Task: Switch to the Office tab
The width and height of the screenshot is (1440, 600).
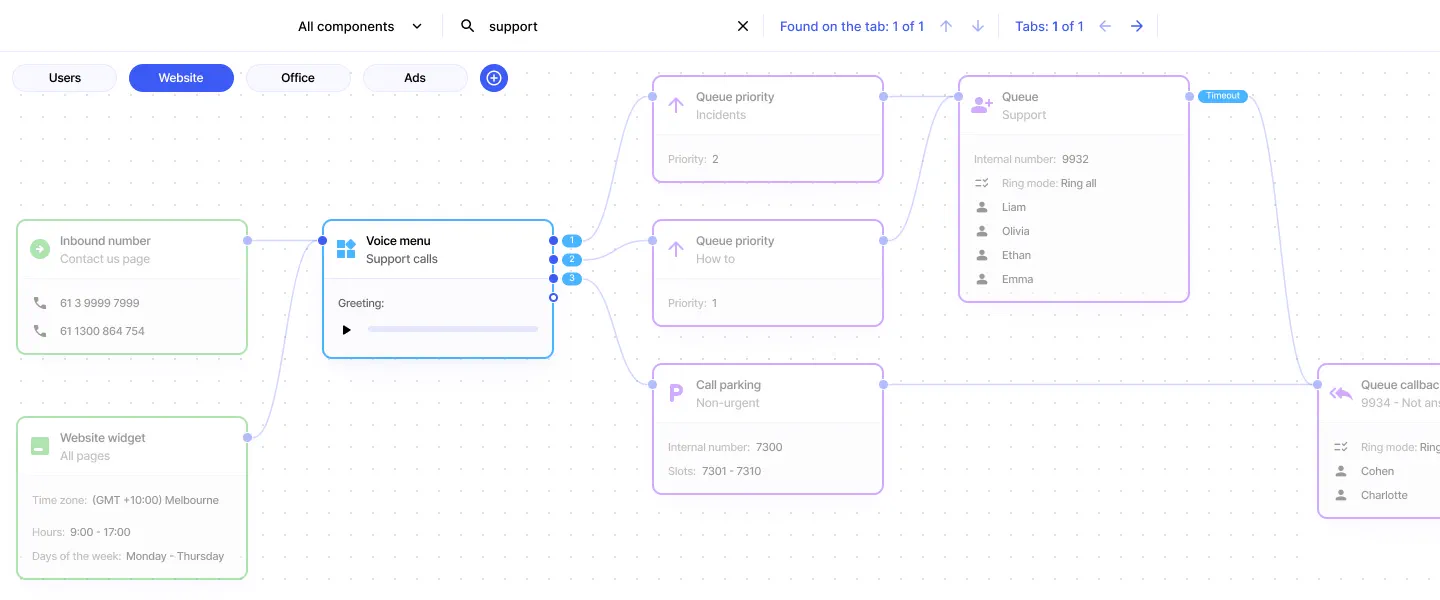Action: [x=298, y=78]
